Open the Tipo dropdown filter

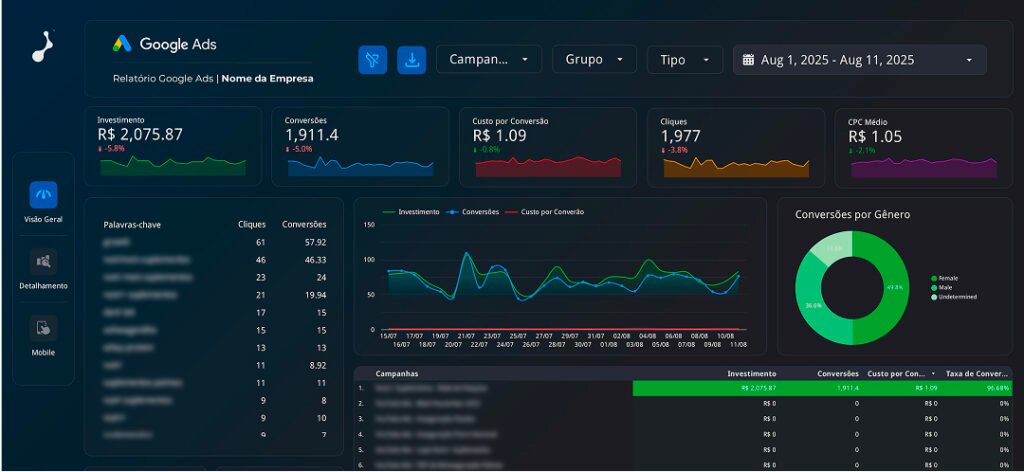point(684,60)
